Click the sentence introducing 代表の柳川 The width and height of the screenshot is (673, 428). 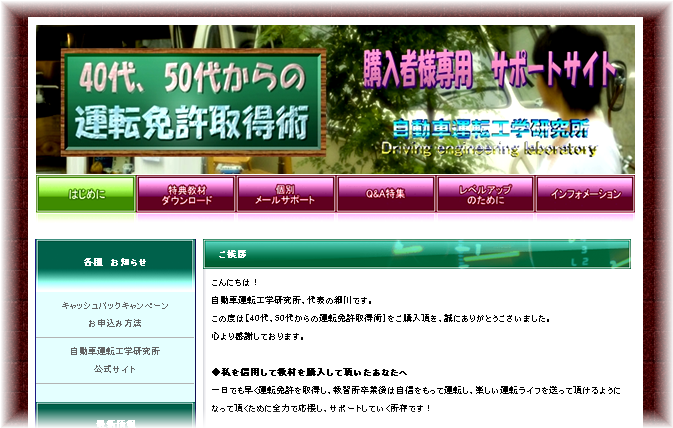[291, 300]
